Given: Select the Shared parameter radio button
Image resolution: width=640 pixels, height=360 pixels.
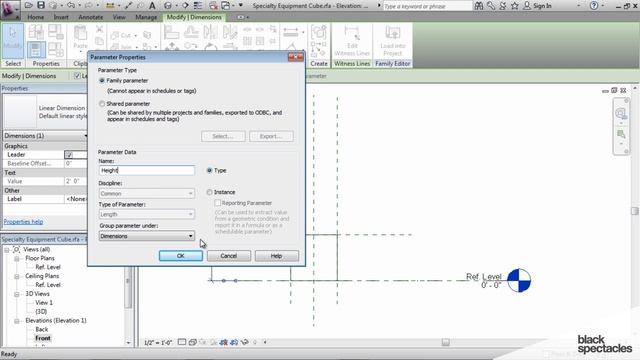Looking at the screenshot, I should tap(102, 104).
